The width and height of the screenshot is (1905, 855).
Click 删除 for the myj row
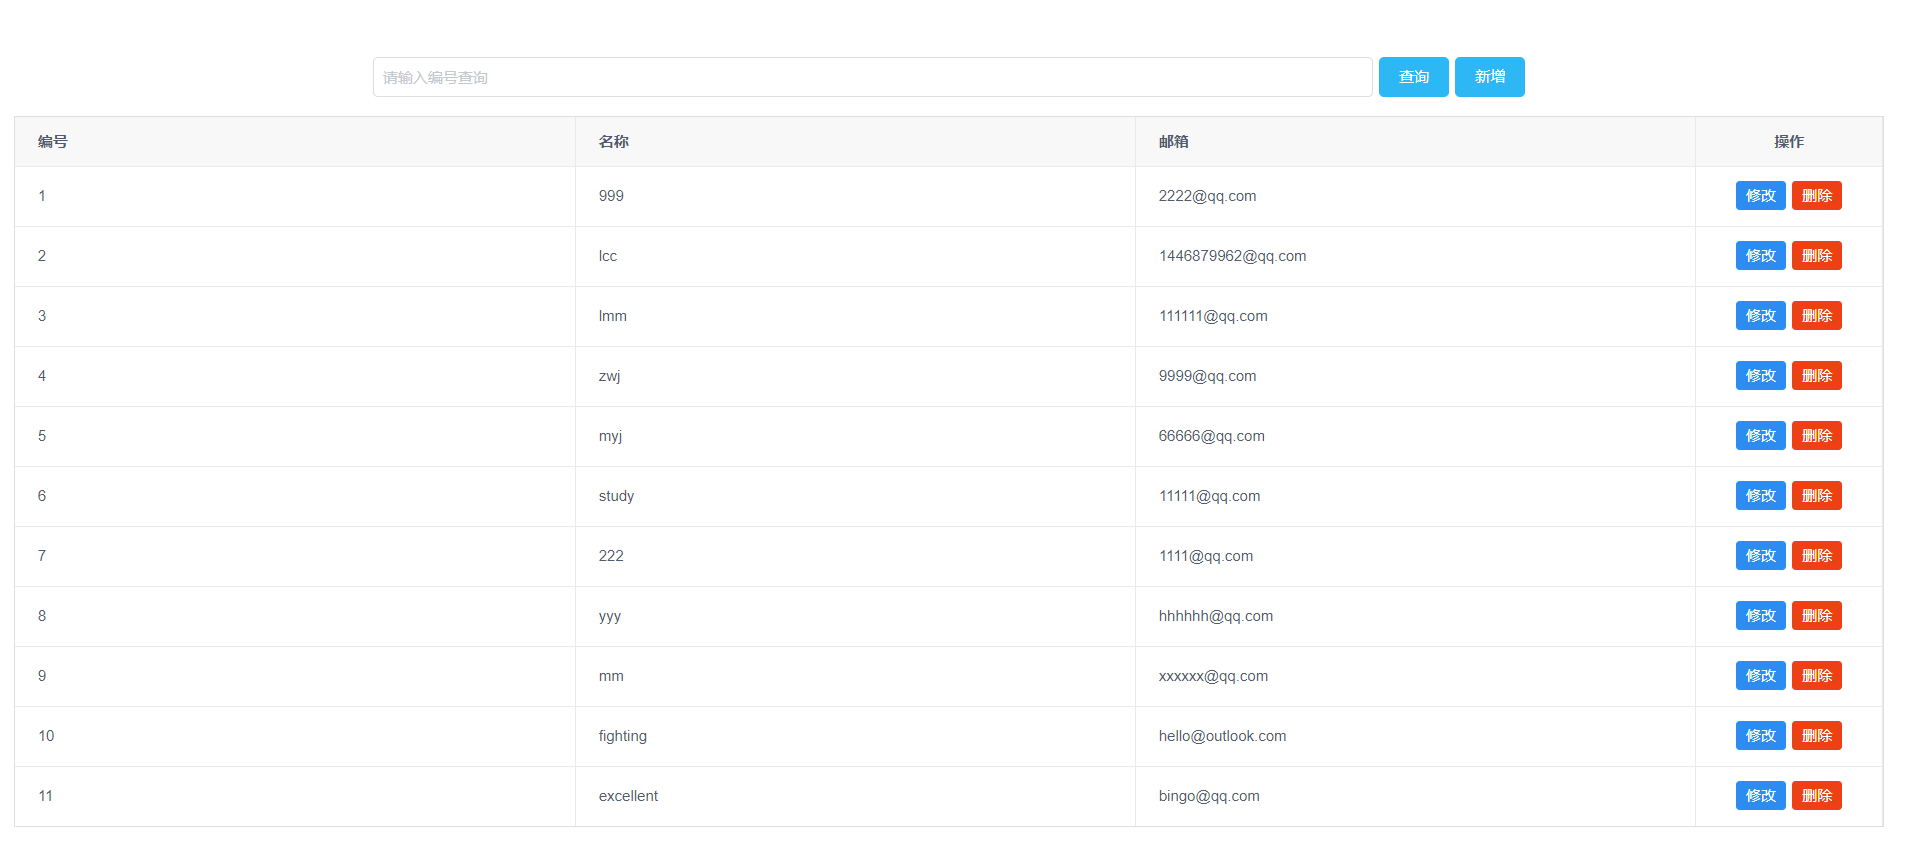click(1816, 436)
